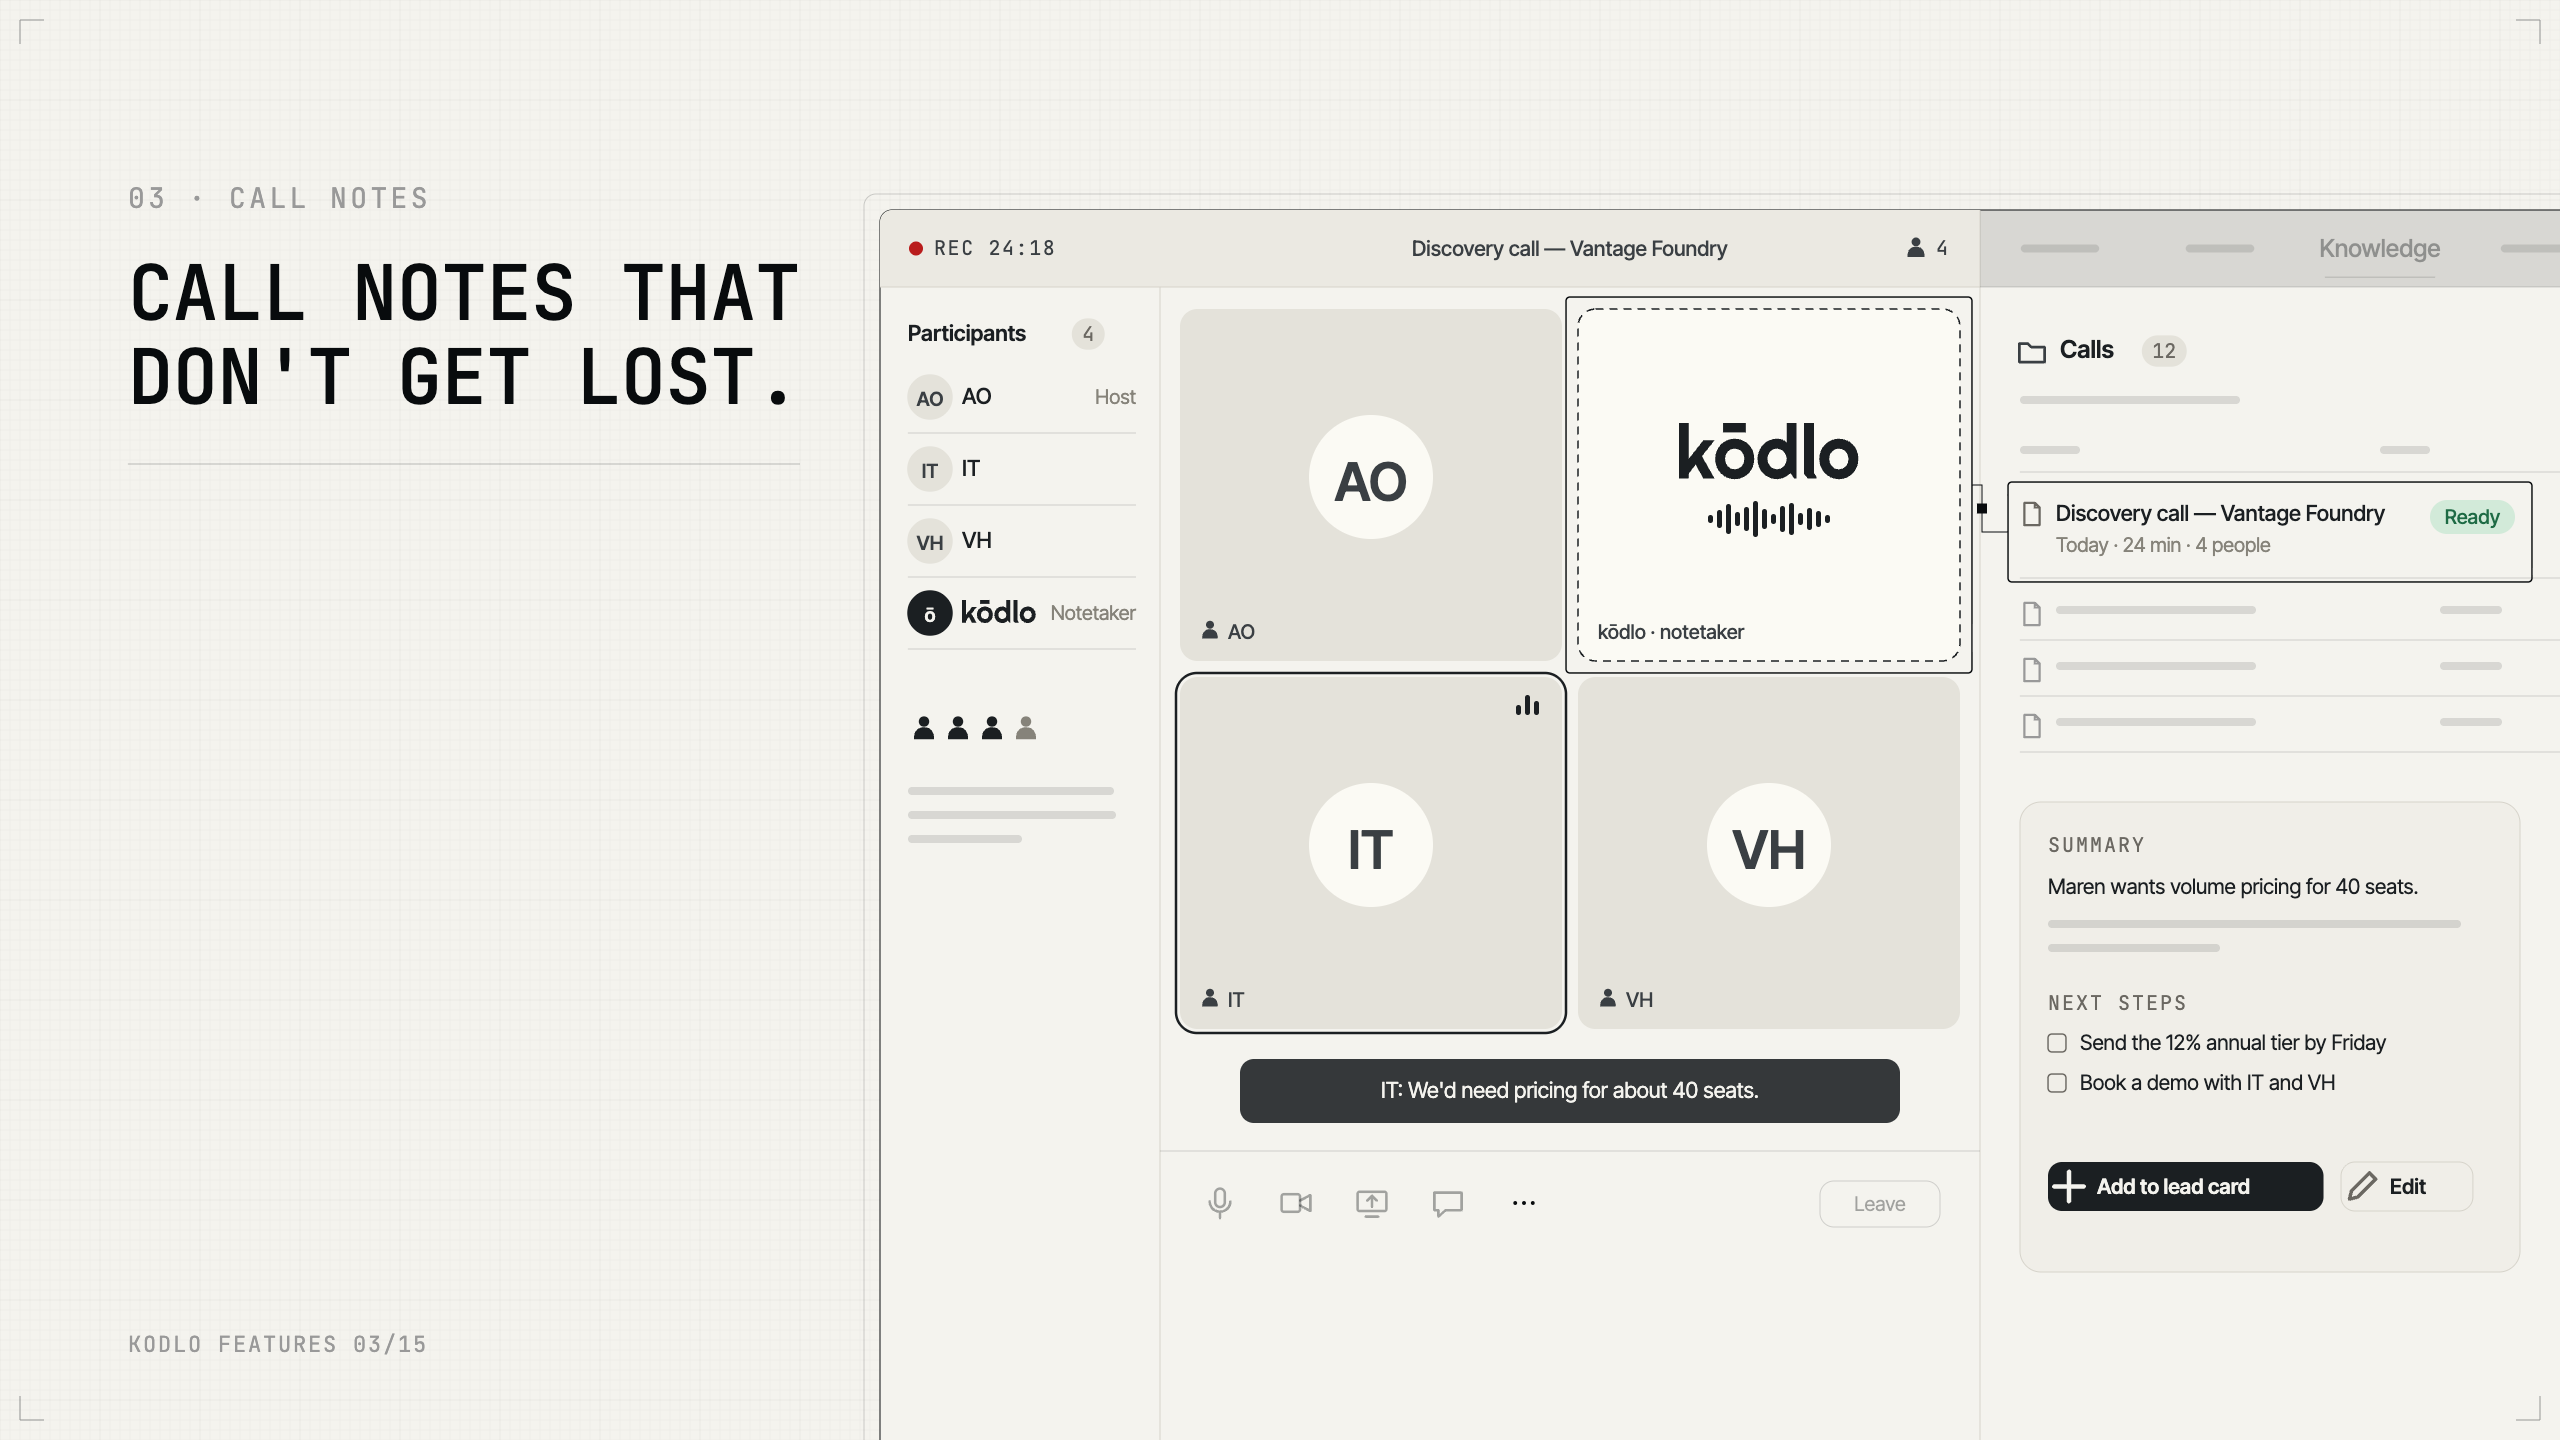This screenshot has height=1440, width=2560.
Task: Click the Add to lead card button
Action: 2185,1186
